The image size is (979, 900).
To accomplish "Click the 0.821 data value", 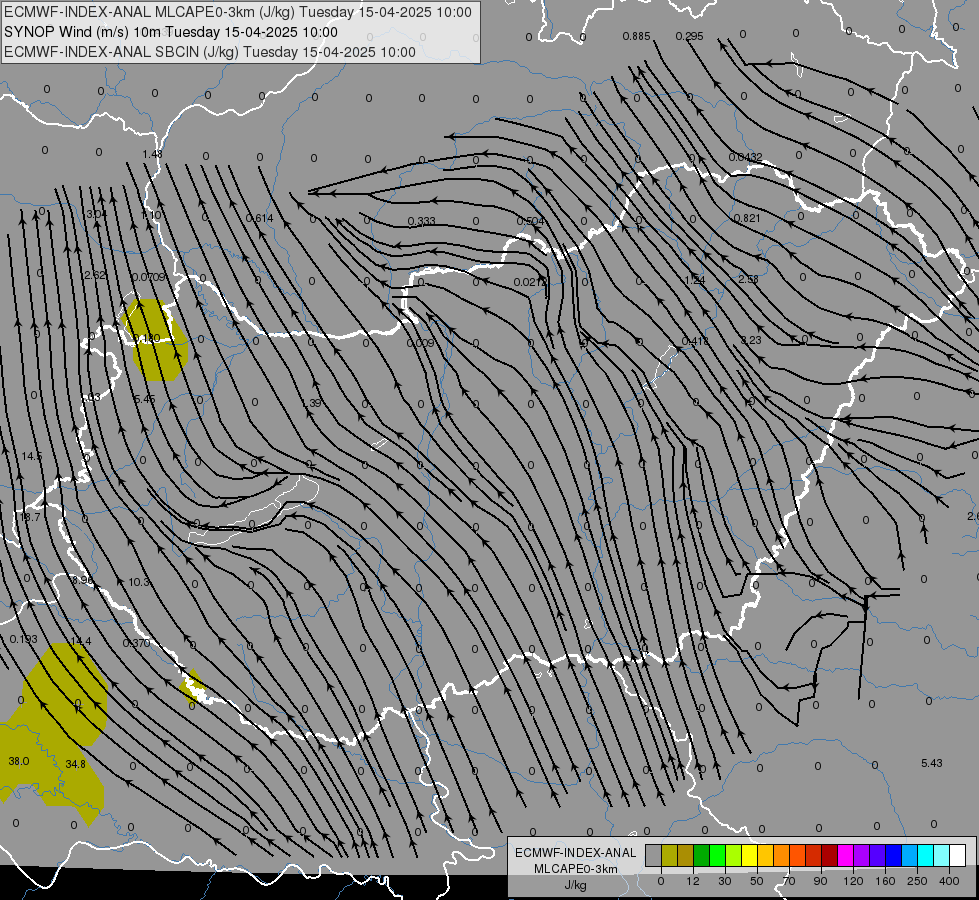I will (747, 218).
